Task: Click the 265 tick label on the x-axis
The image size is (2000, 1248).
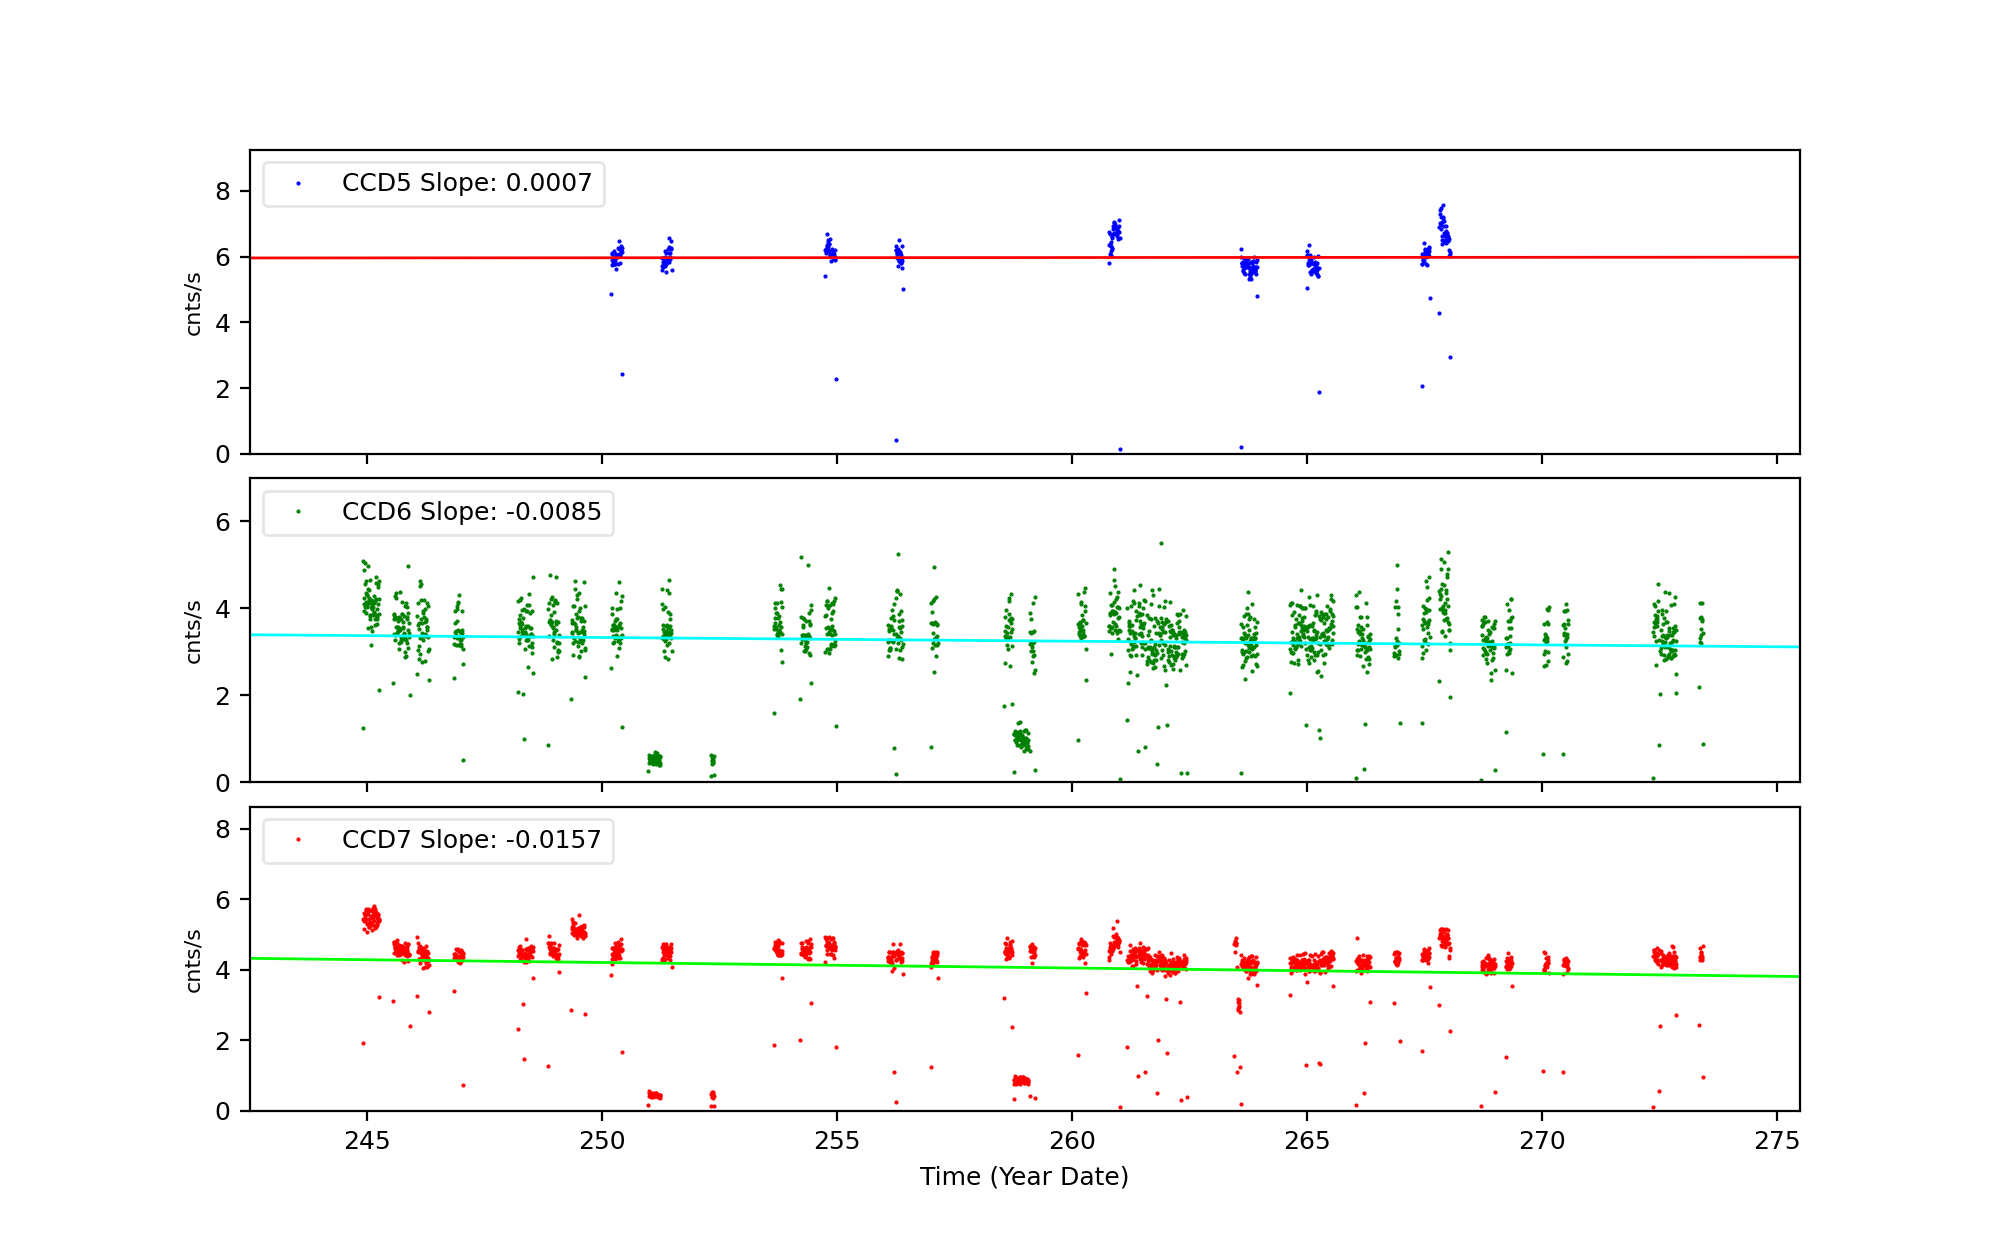Action: 1306,1141
